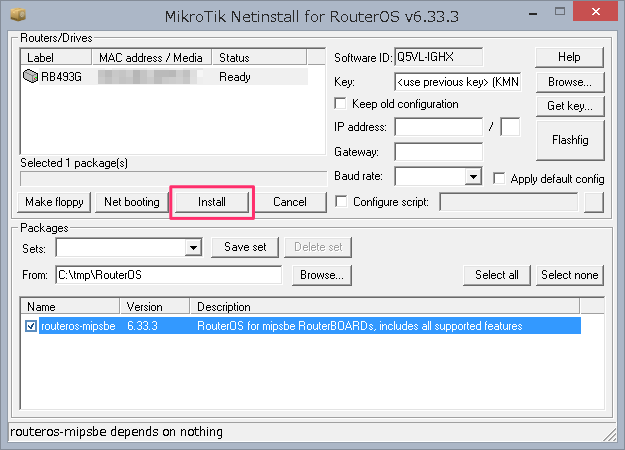
Task: Click the Delete set button
Action: 318,247
